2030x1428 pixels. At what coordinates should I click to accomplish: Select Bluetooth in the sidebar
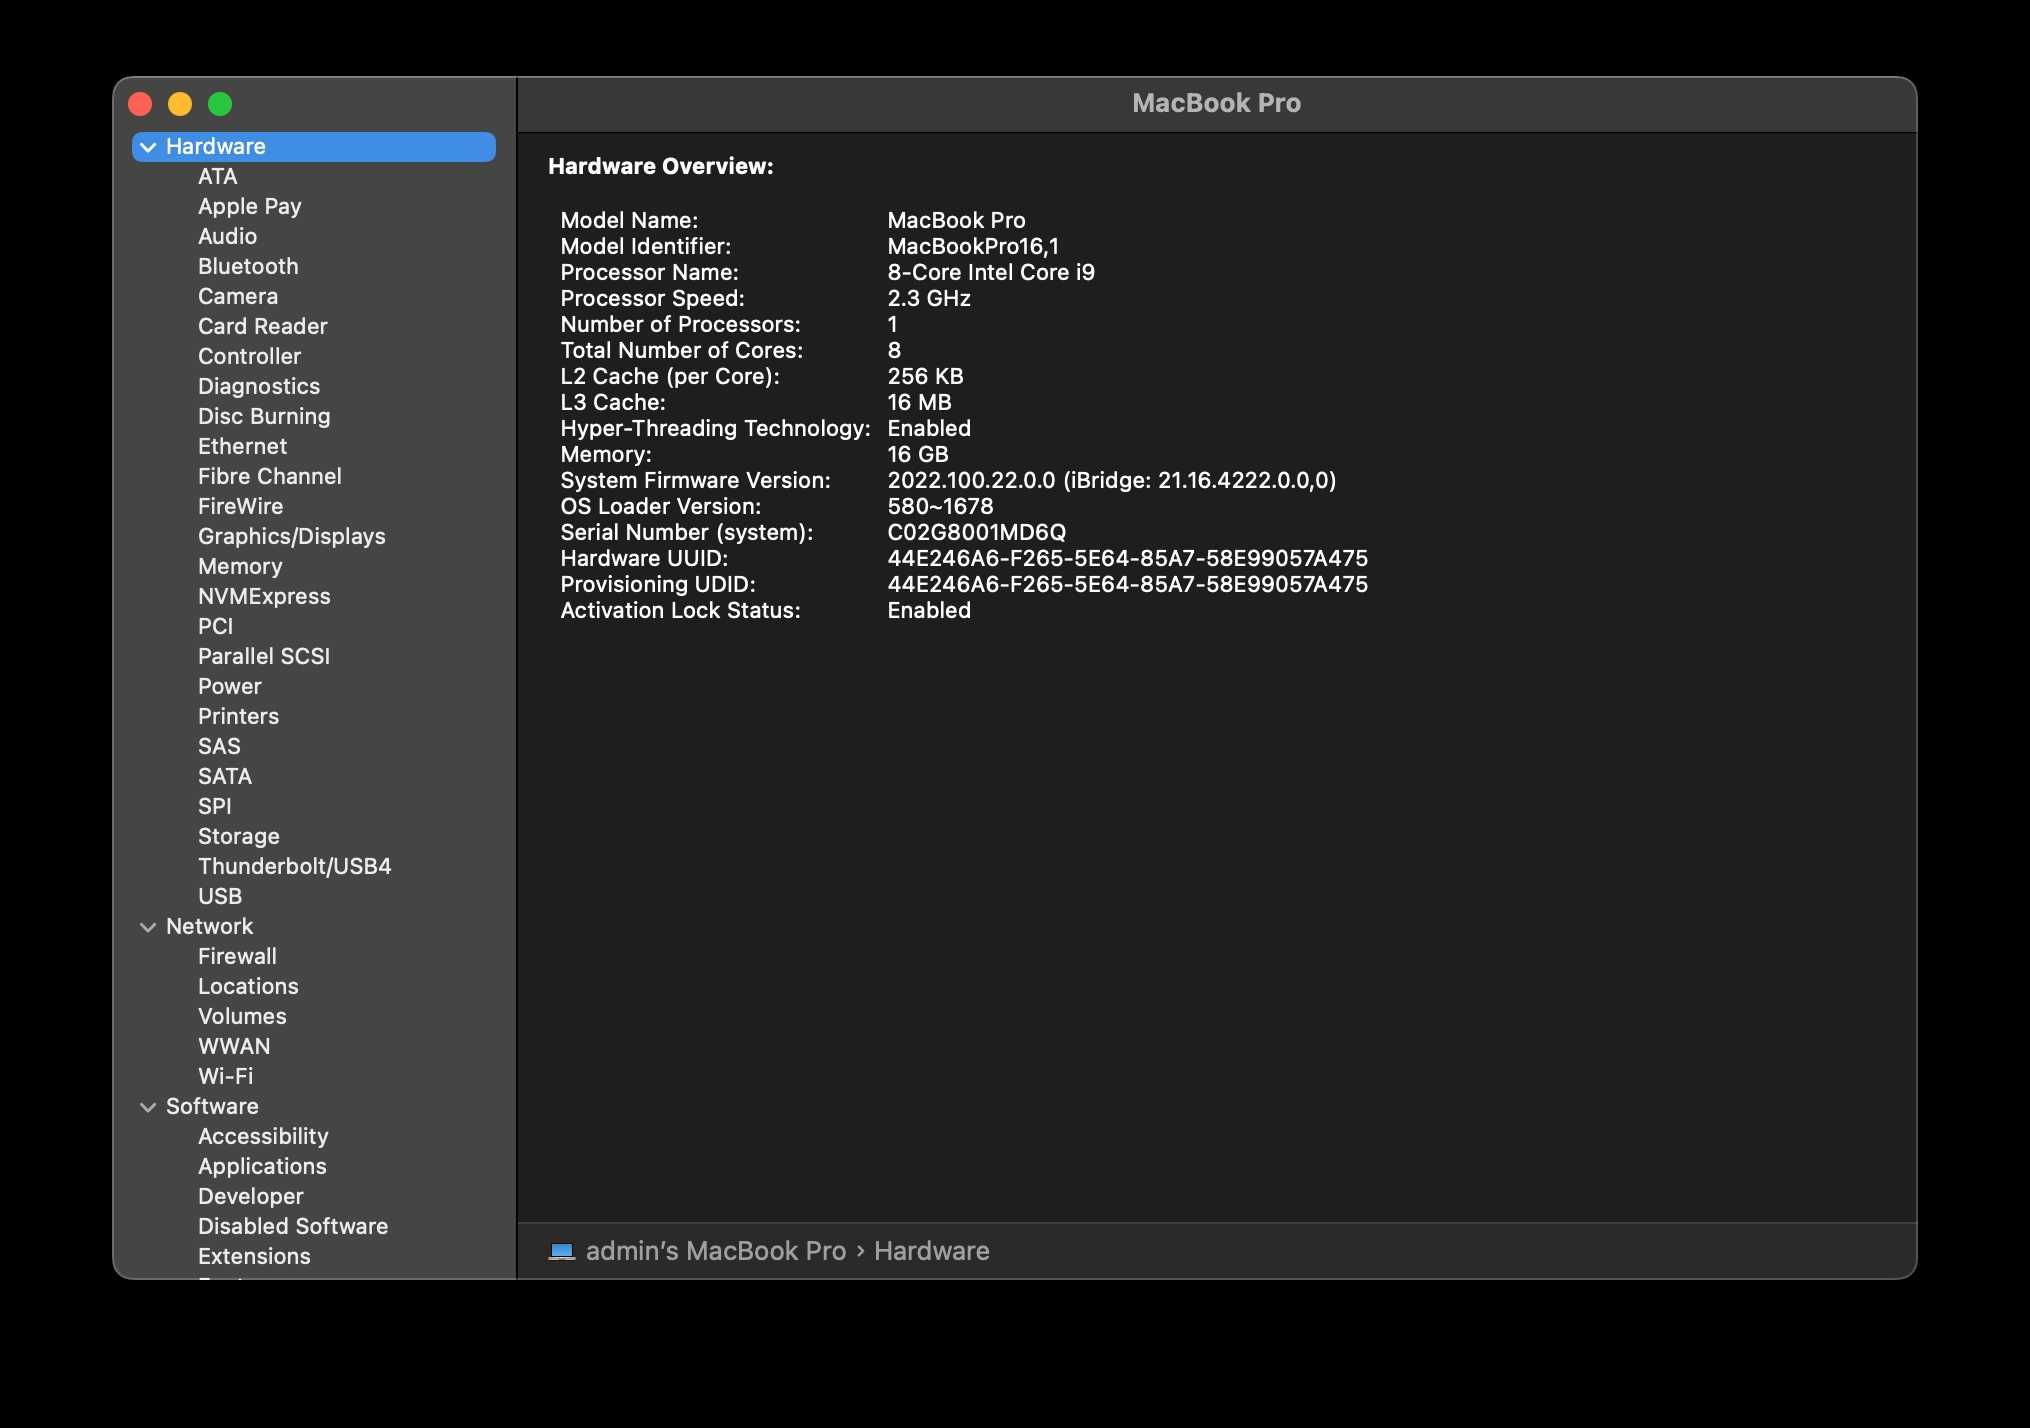click(x=248, y=267)
